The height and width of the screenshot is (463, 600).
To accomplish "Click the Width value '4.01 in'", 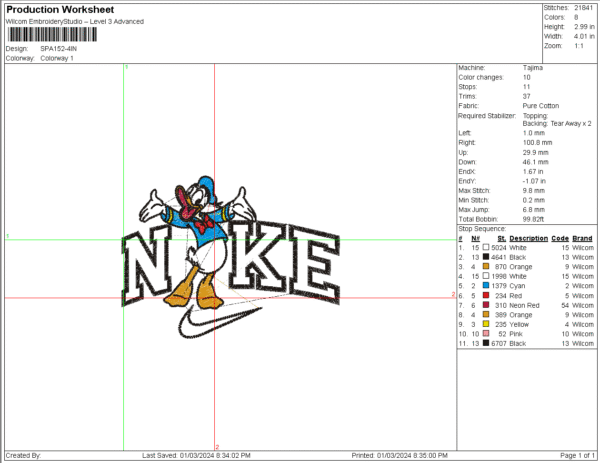I will 584,36.
